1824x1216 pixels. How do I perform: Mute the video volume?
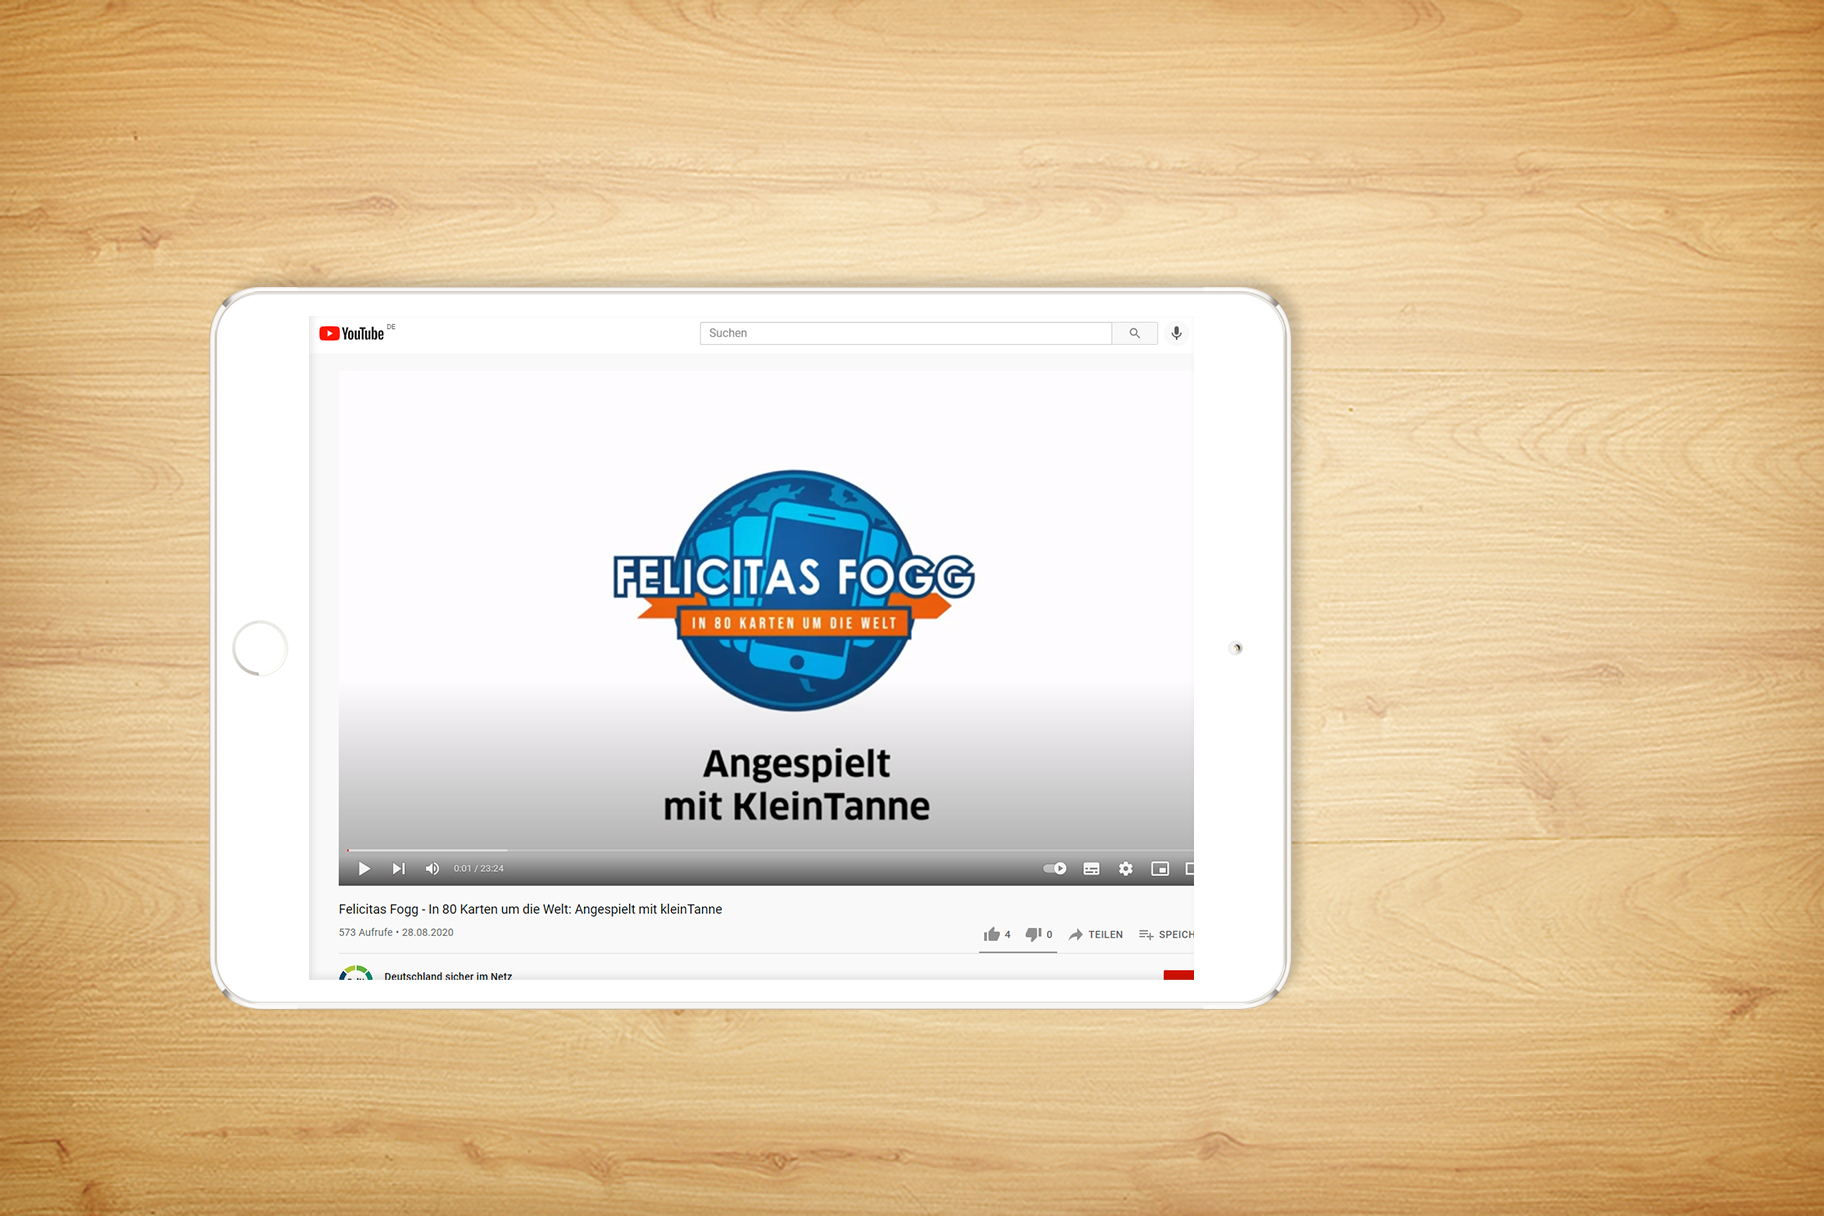click(432, 869)
